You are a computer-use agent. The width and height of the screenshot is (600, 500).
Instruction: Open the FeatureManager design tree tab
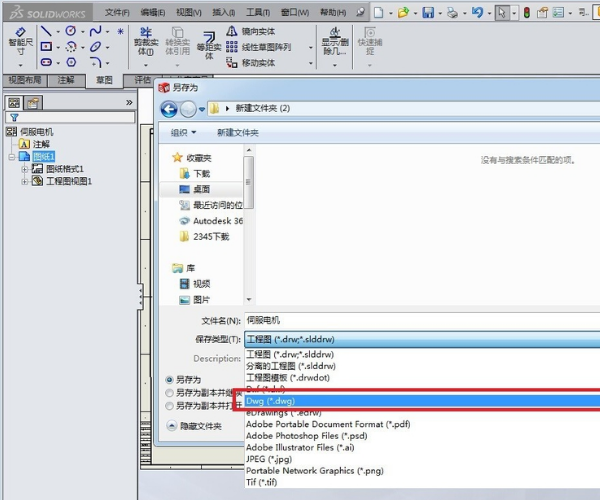[14, 103]
